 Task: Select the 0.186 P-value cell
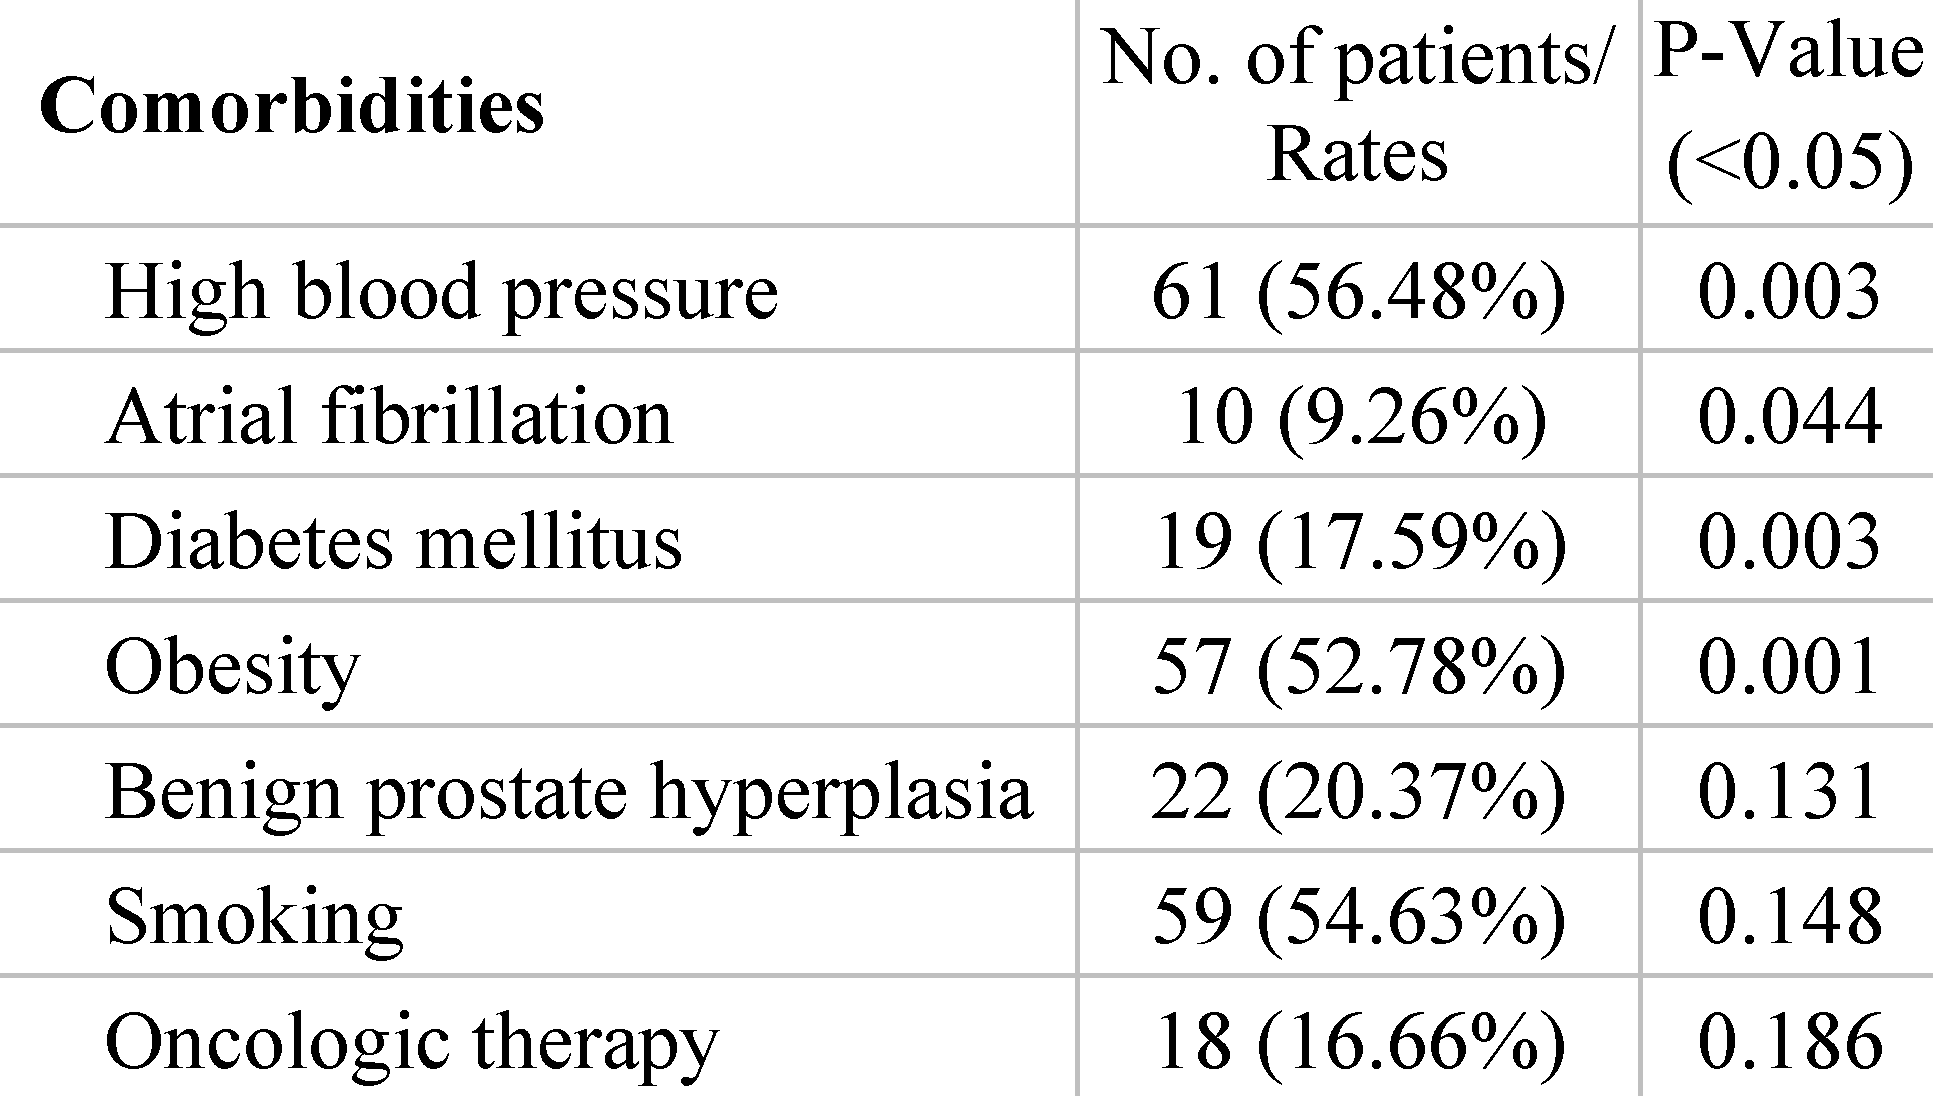[x=1789, y=1042]
